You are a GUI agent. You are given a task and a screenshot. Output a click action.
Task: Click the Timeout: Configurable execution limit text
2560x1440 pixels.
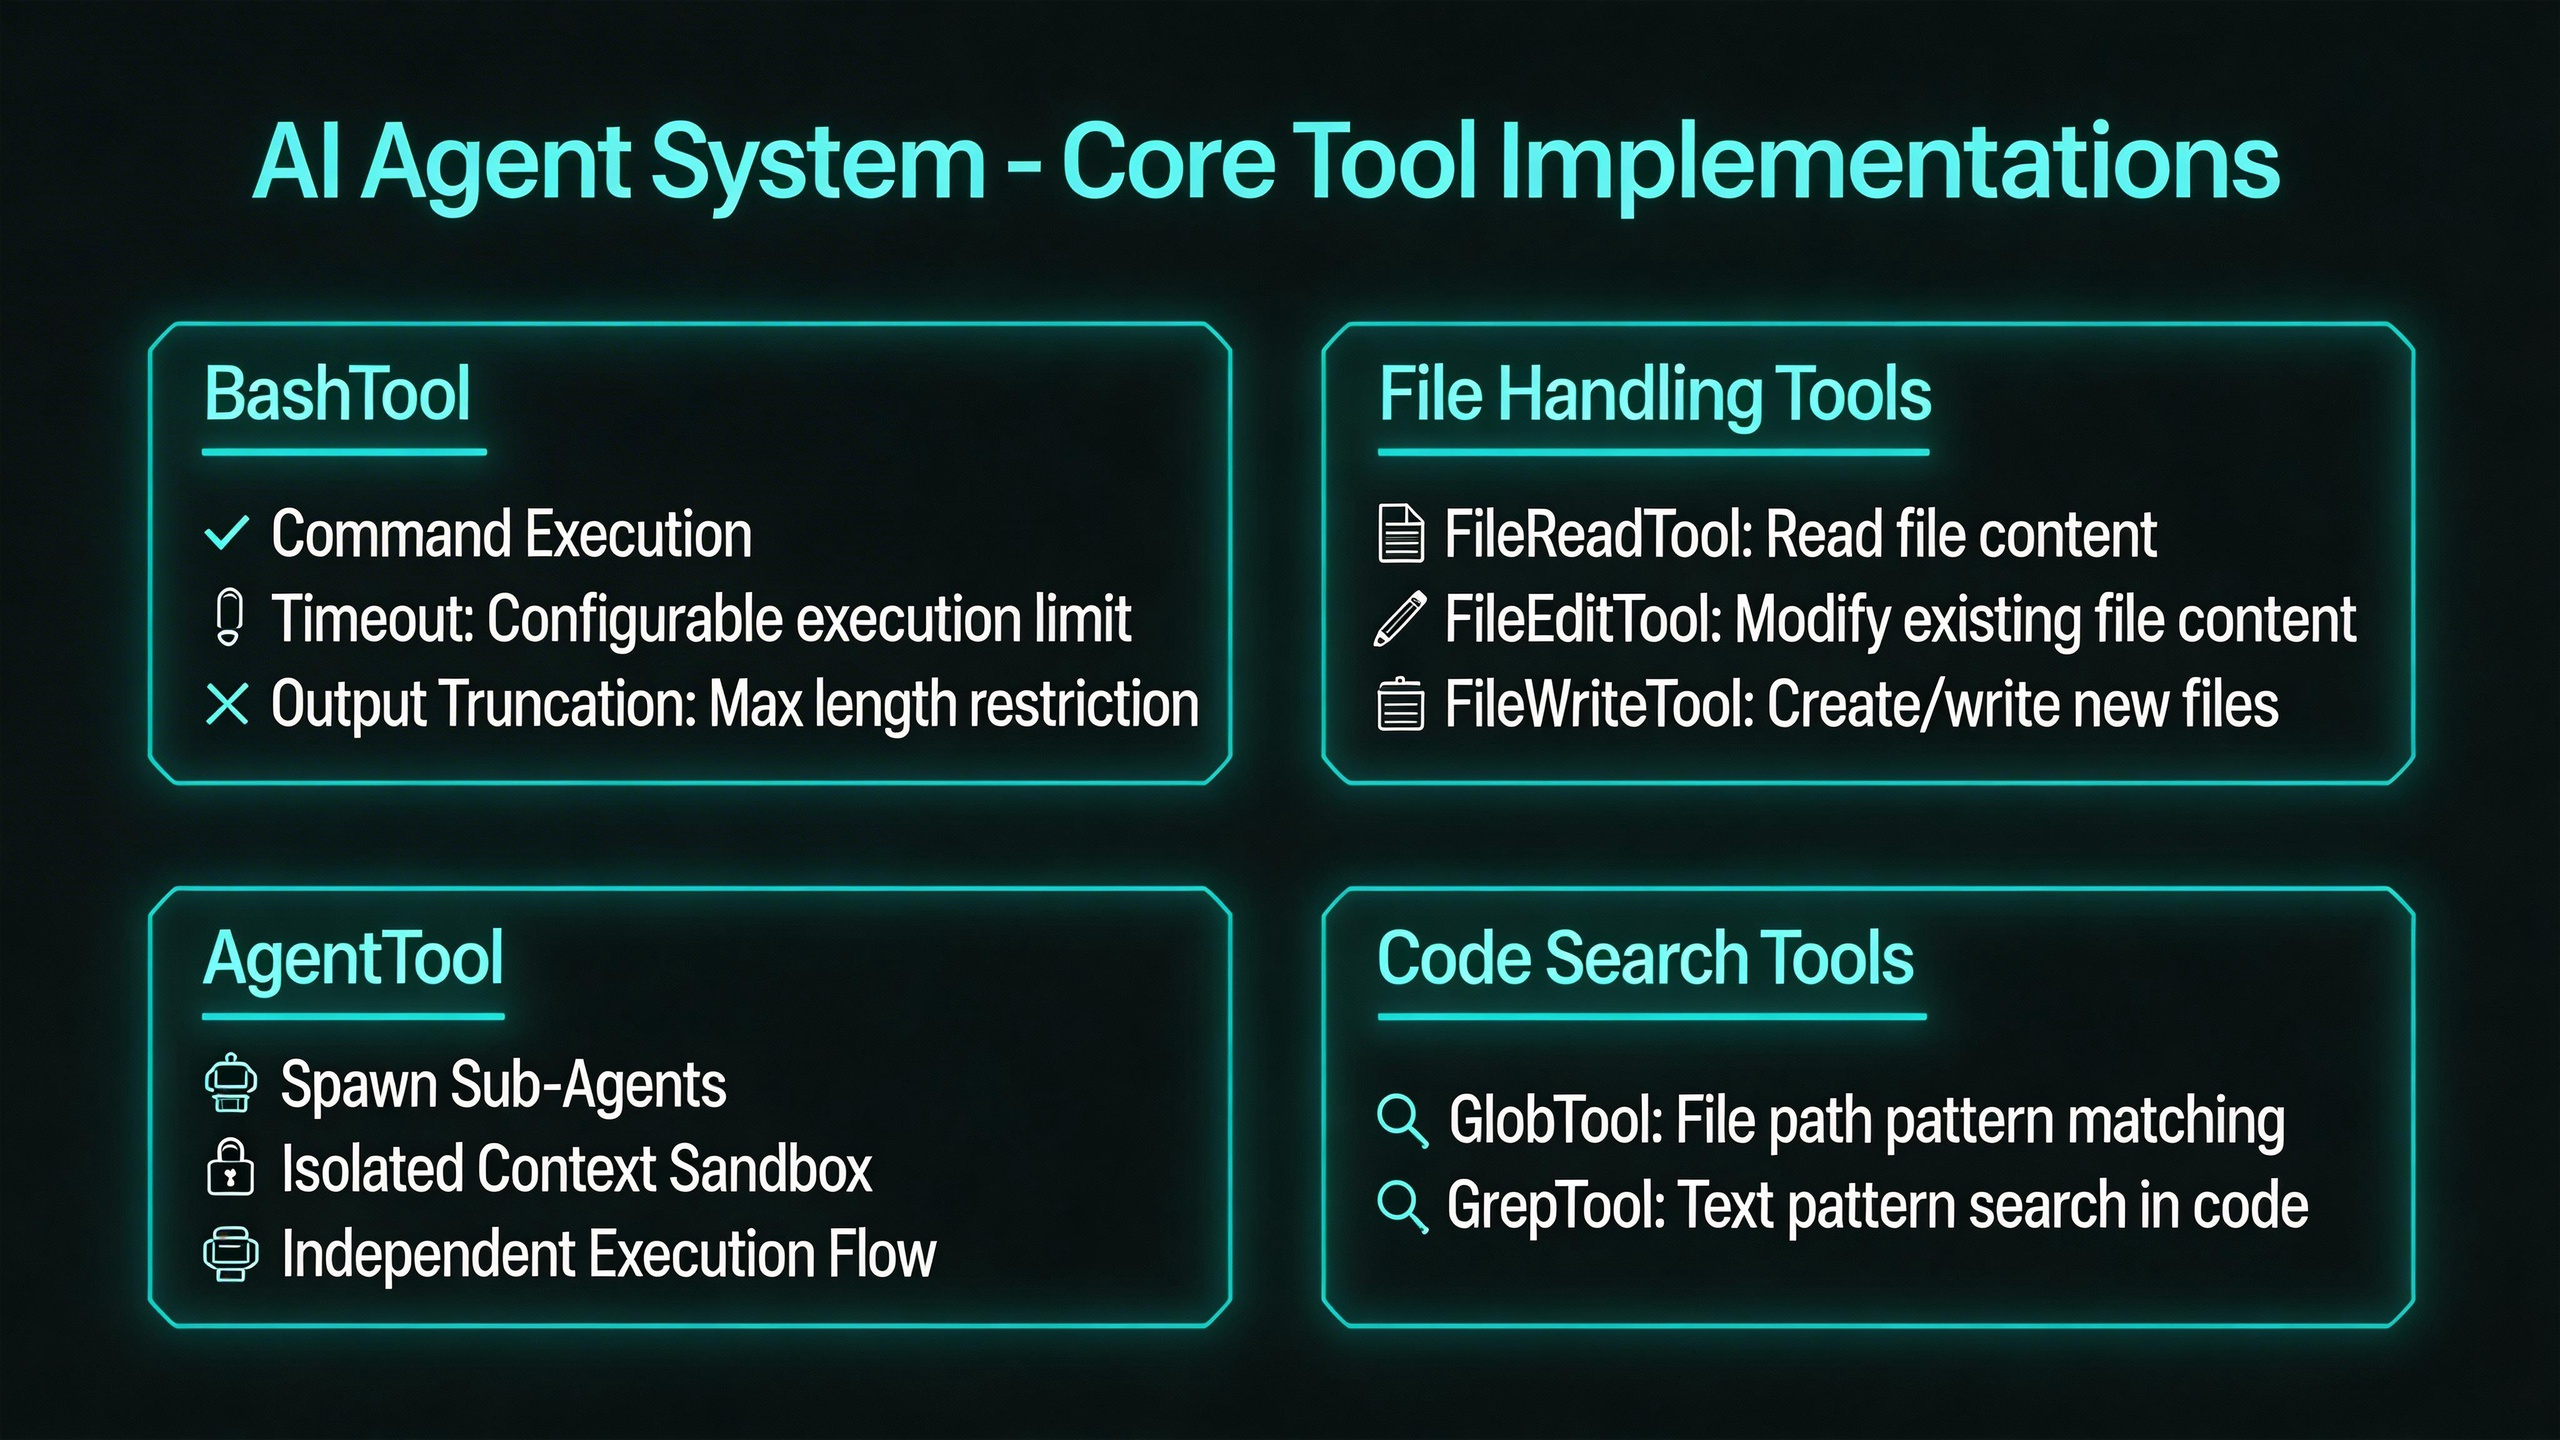click(x=700, y=619)
